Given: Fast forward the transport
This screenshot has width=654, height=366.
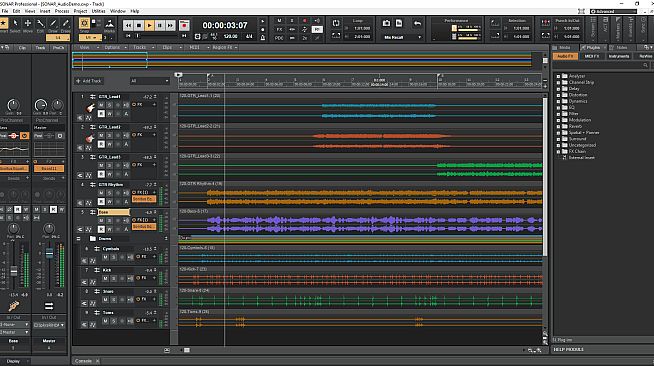Looking at the screenshot, I should click(170, 25).
